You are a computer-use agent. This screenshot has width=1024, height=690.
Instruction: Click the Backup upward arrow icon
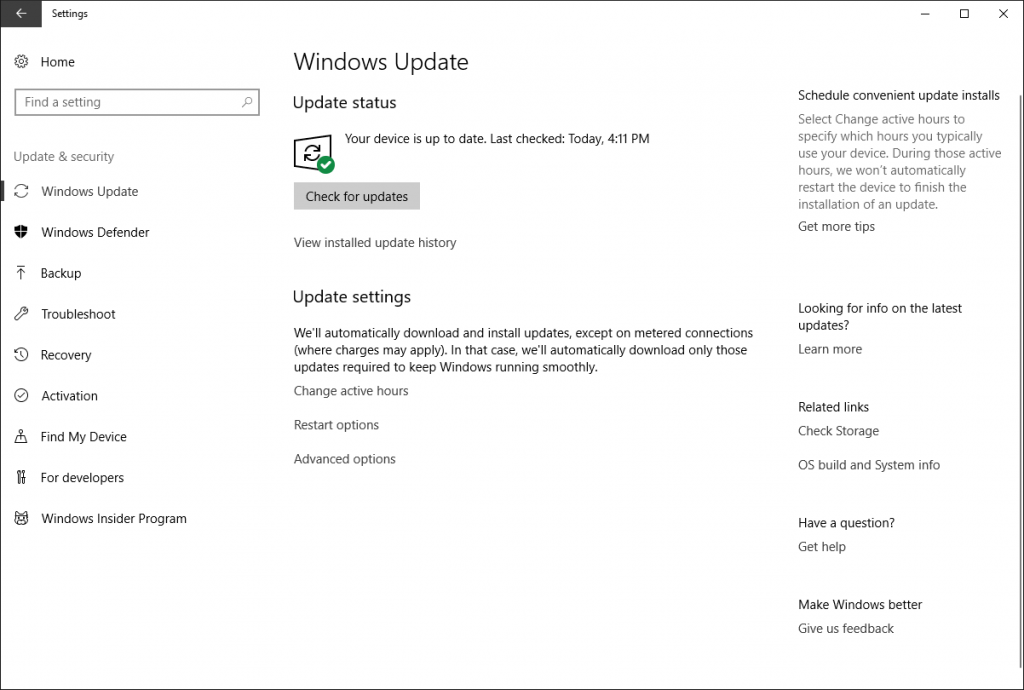click(x=21, y=273)
